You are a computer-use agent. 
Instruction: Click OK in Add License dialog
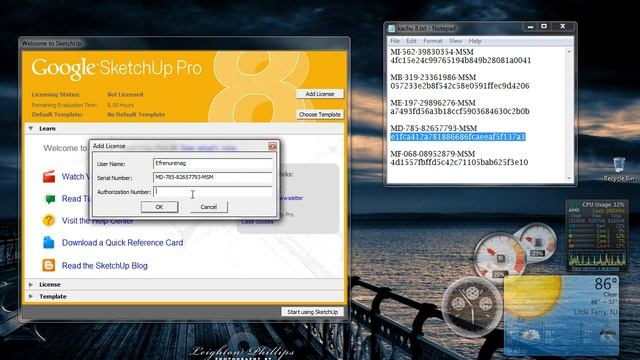tap(159, 207)
